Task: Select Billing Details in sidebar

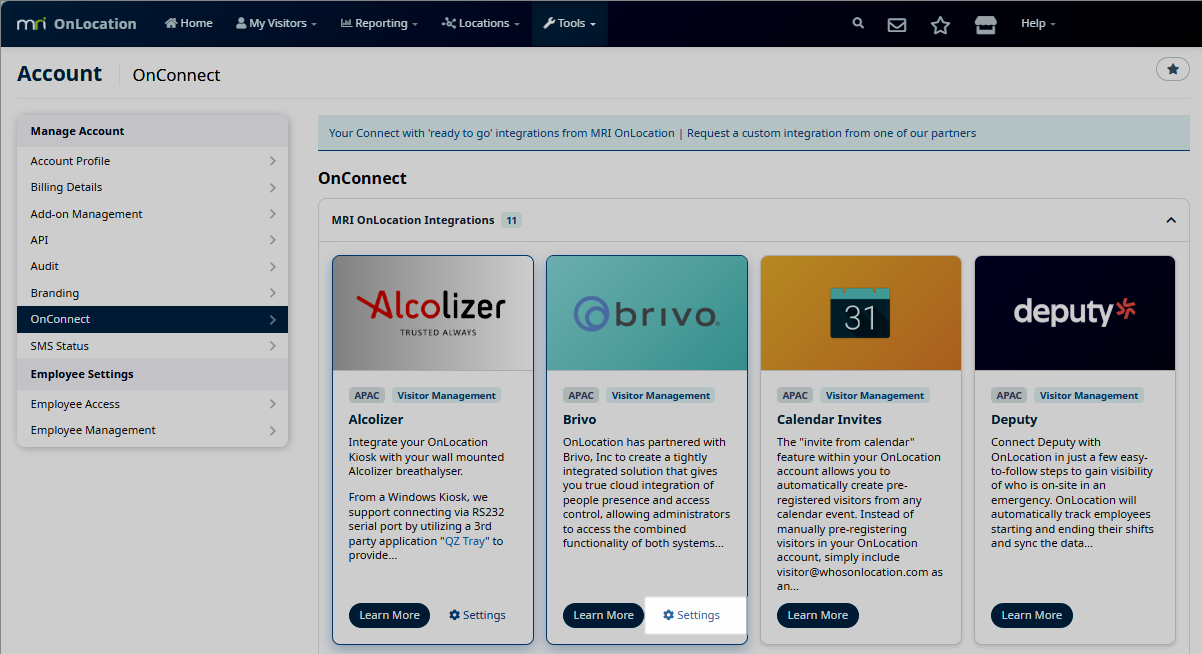Action: (x=152, y=187)
